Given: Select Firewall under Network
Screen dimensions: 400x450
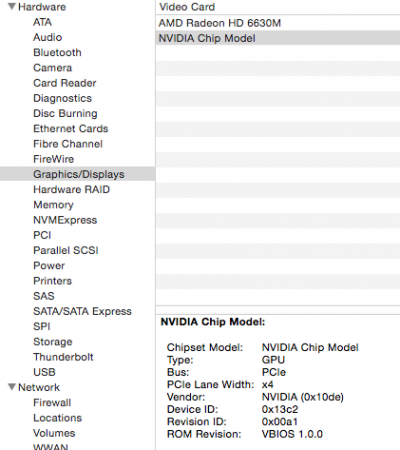Looking at the screenshot, I should [x=52, y=403].
